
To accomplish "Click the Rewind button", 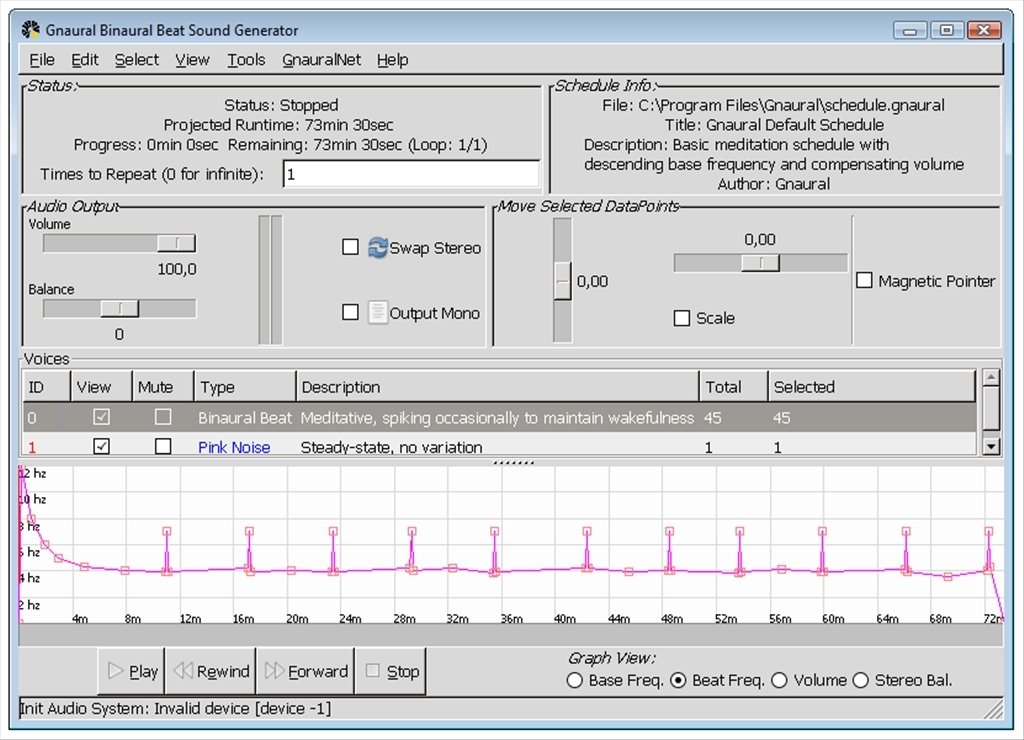I will 211,671.
